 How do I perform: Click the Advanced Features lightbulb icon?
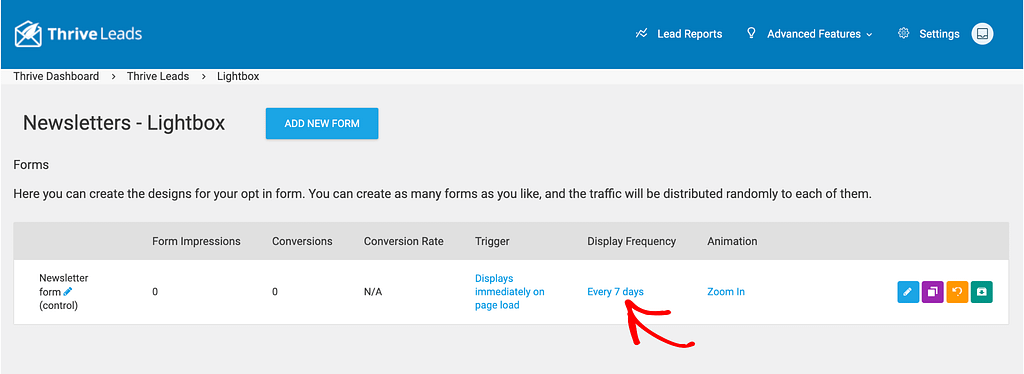tap(751, 33)
